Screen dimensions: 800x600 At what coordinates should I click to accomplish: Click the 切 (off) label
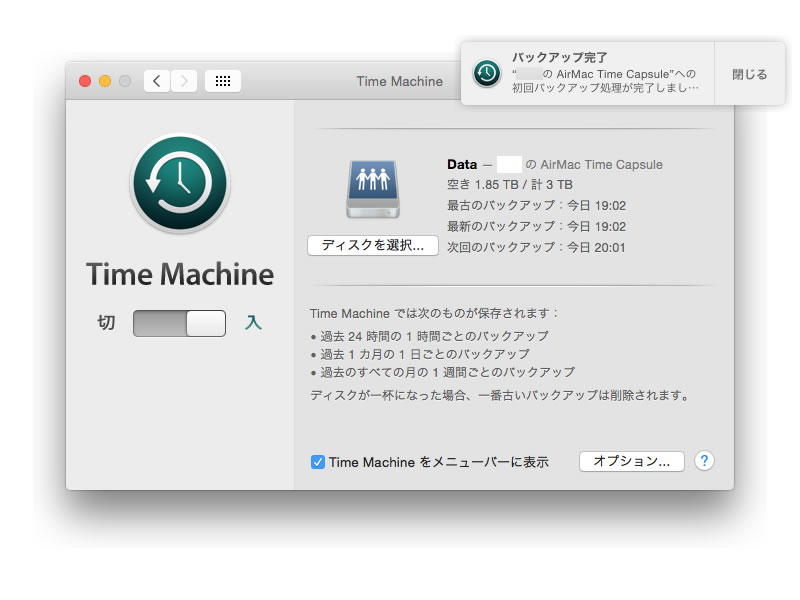click(106, 322)
